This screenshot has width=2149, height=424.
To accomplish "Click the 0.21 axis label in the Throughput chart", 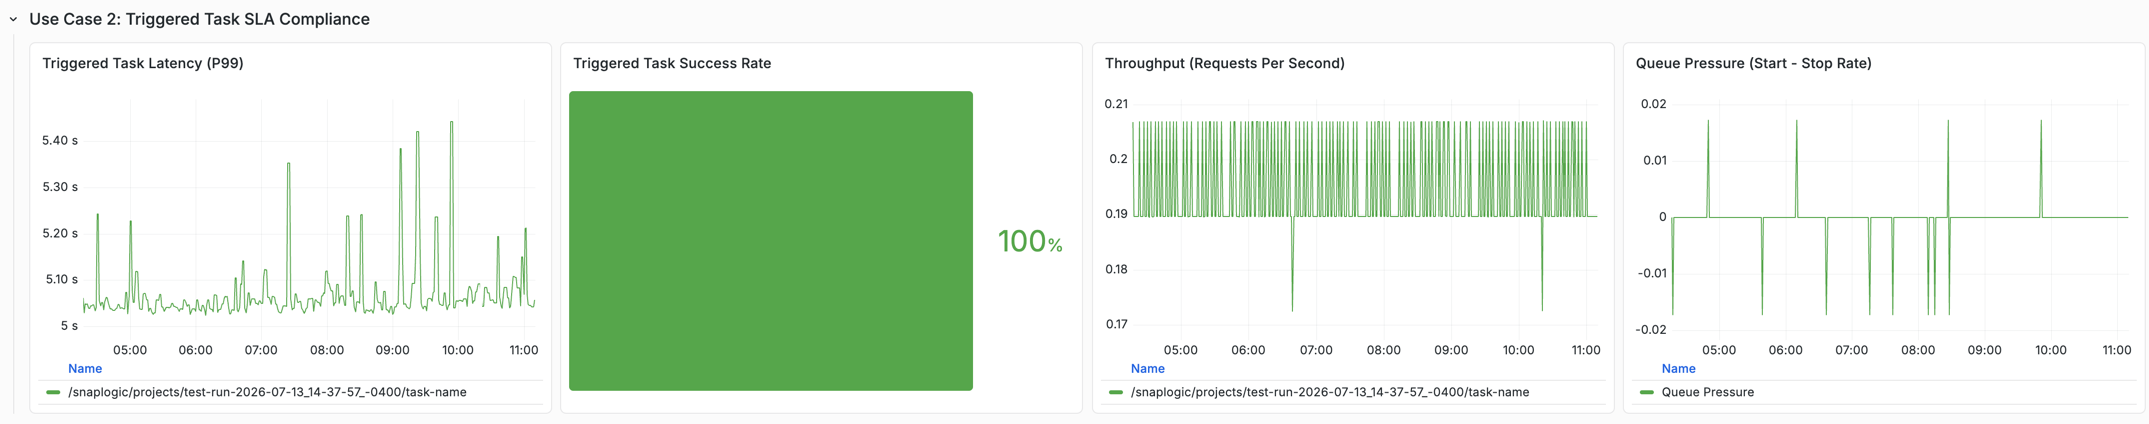I will [x=1116, y=104].
